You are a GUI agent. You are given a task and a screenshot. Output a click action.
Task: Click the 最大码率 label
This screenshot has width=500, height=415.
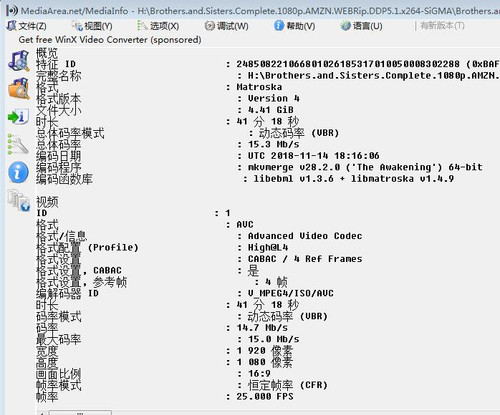point(59,339)
